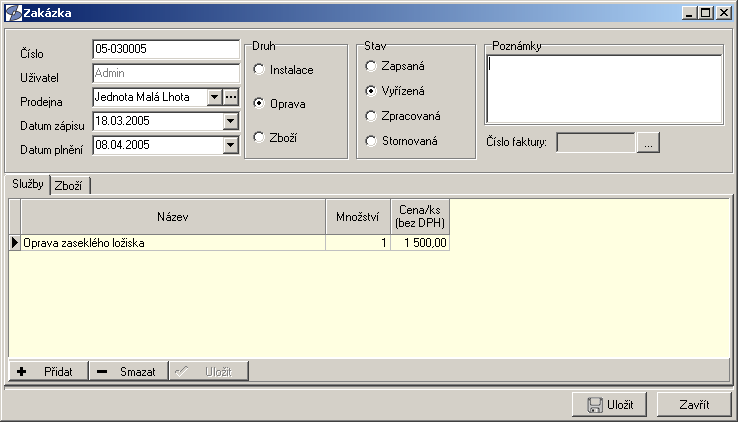Viewport: 738px width, 422px height.
Task: Click inside the Poznámky text area
Action: tap(603, 88)
